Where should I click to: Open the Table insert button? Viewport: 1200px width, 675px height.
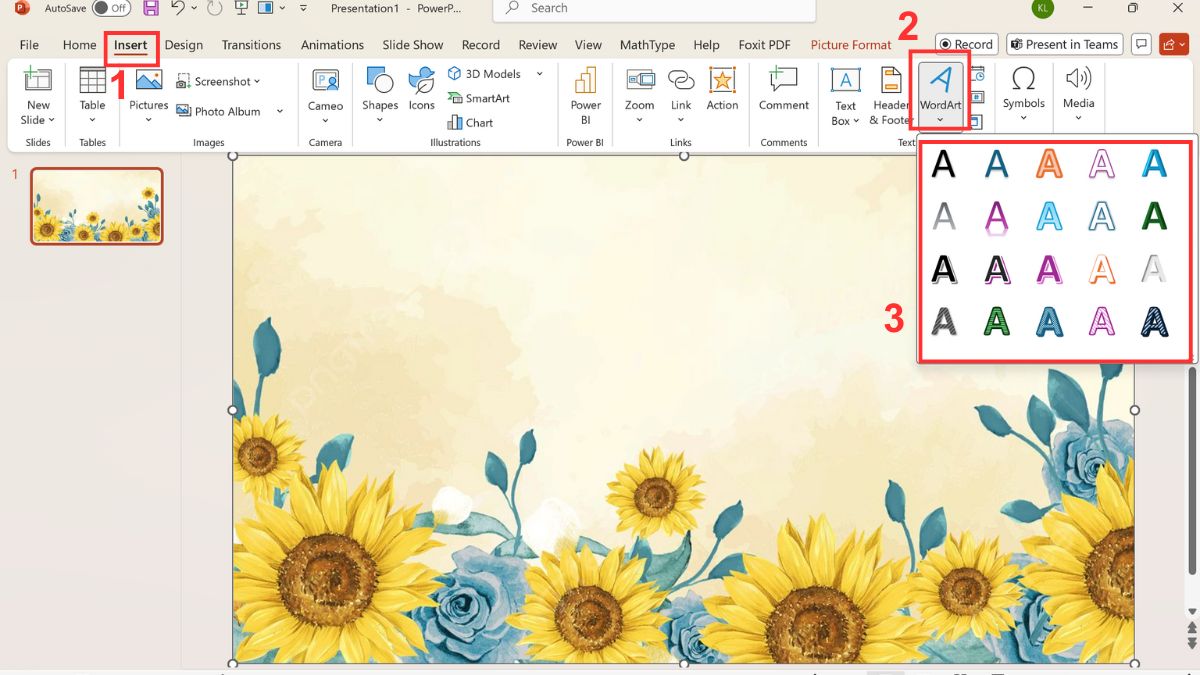[92, 96]
